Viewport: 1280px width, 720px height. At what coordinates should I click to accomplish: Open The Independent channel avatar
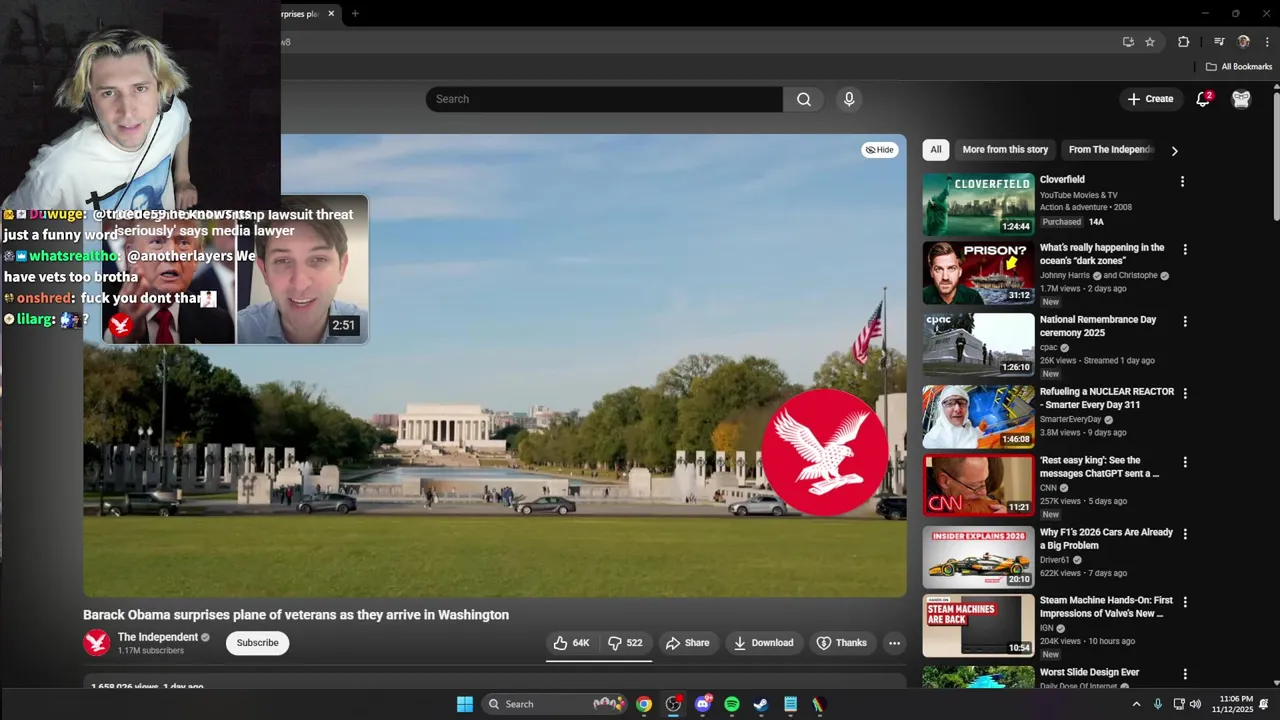click(x=97, y=643)
